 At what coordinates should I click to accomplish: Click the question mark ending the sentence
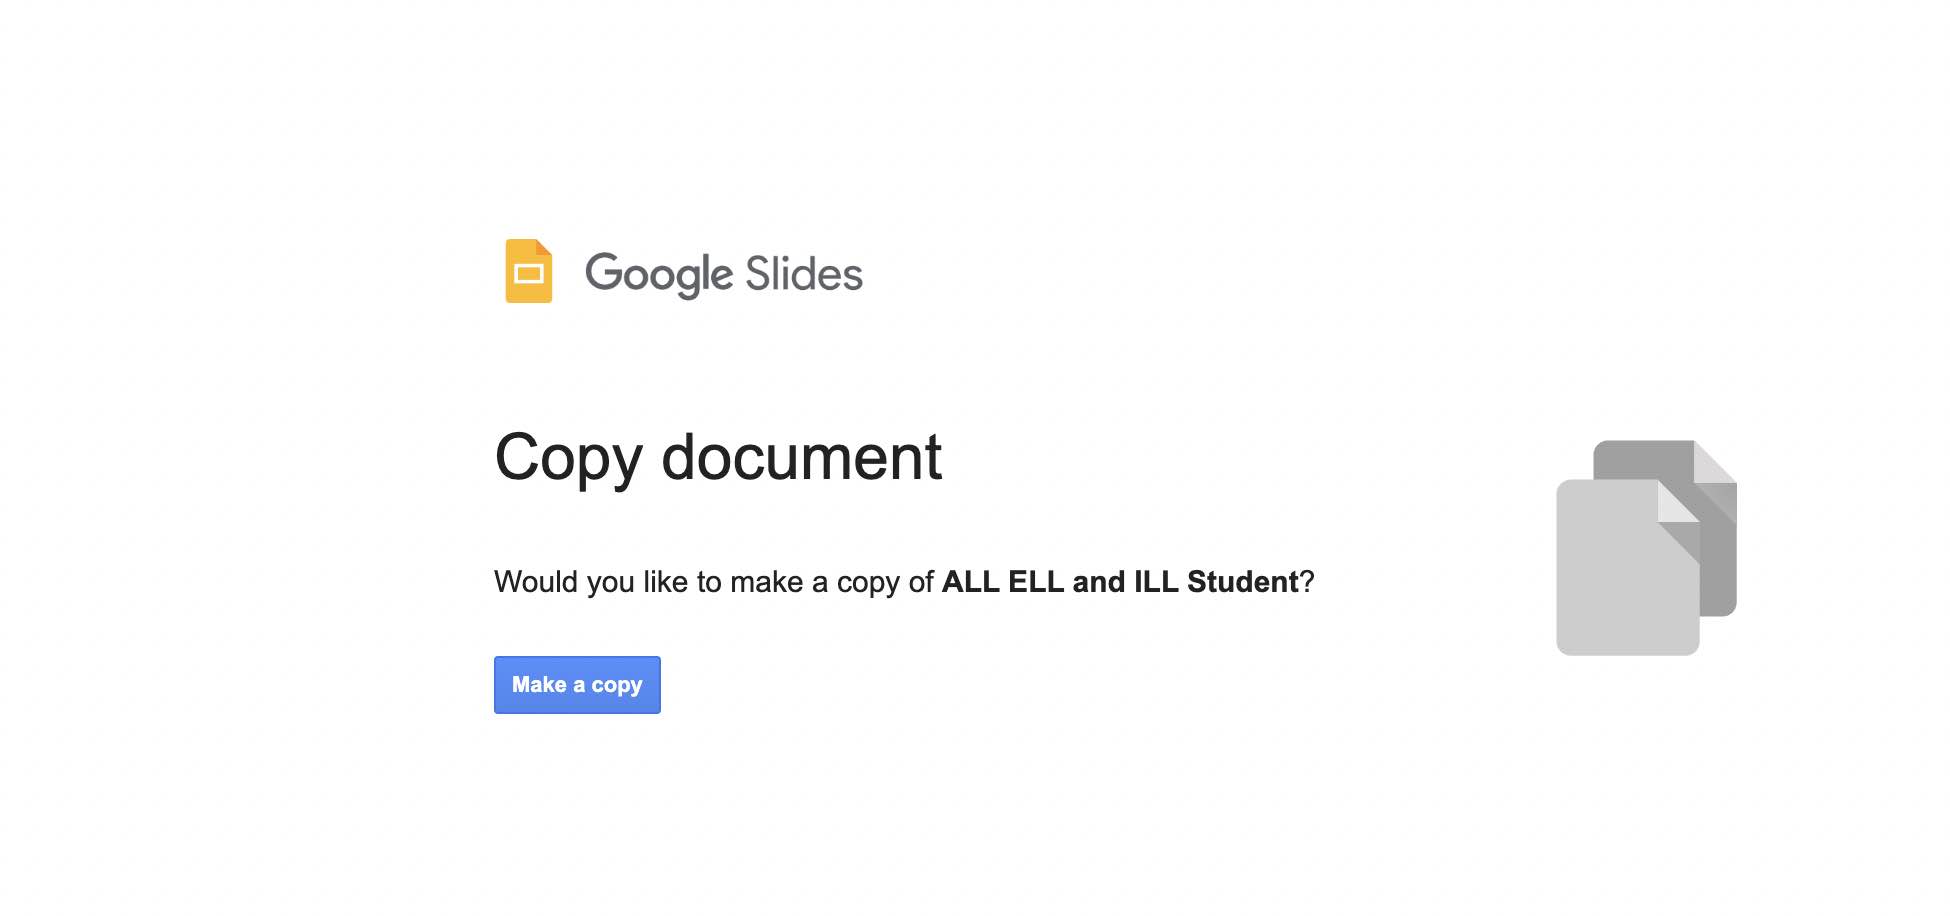[x=1307, y=582]
